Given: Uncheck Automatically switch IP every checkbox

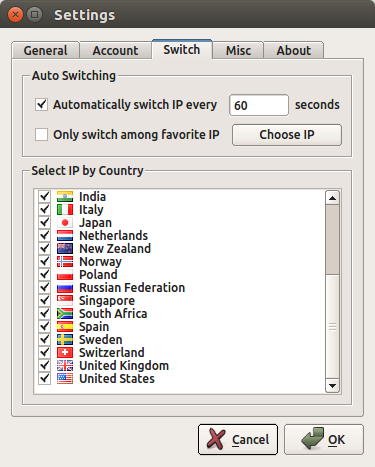Looking at the screenshot, I should 41,105.
